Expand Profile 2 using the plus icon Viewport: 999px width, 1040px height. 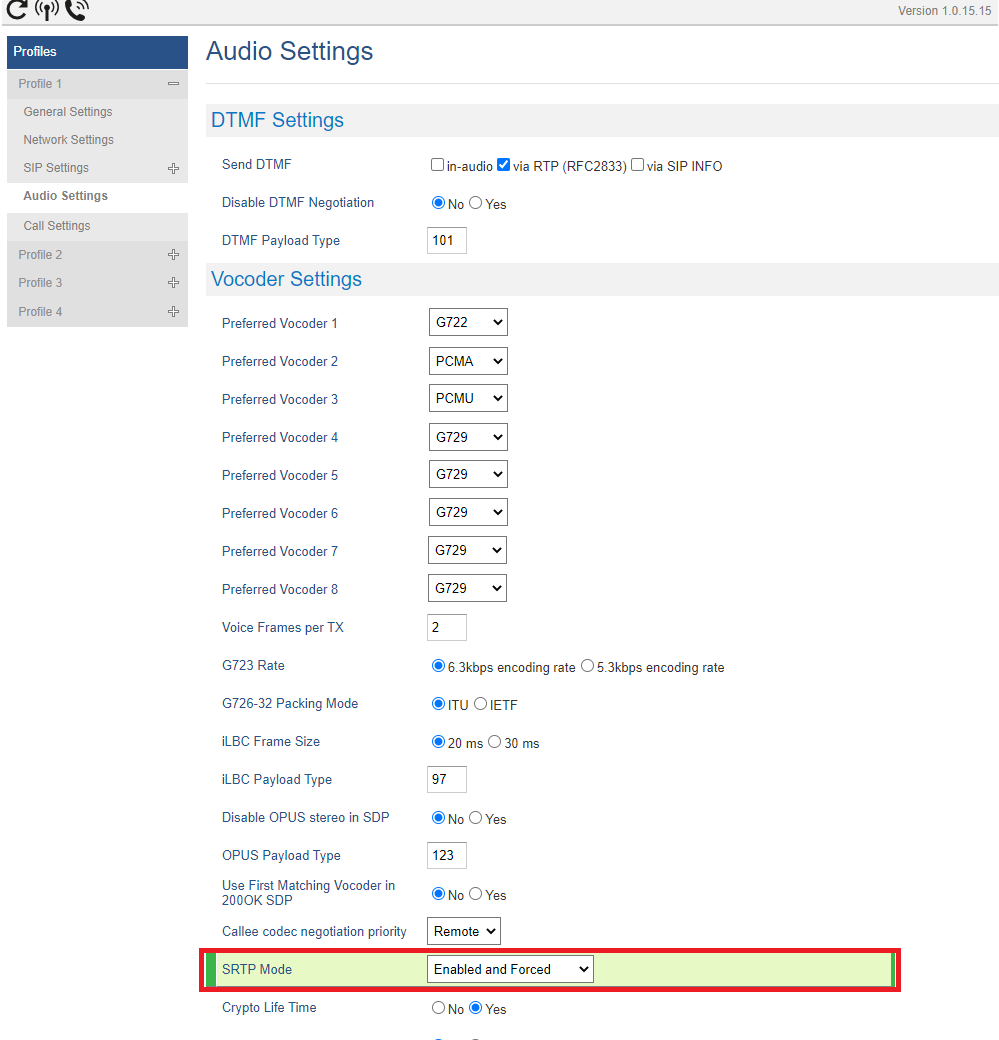[173, 255]
